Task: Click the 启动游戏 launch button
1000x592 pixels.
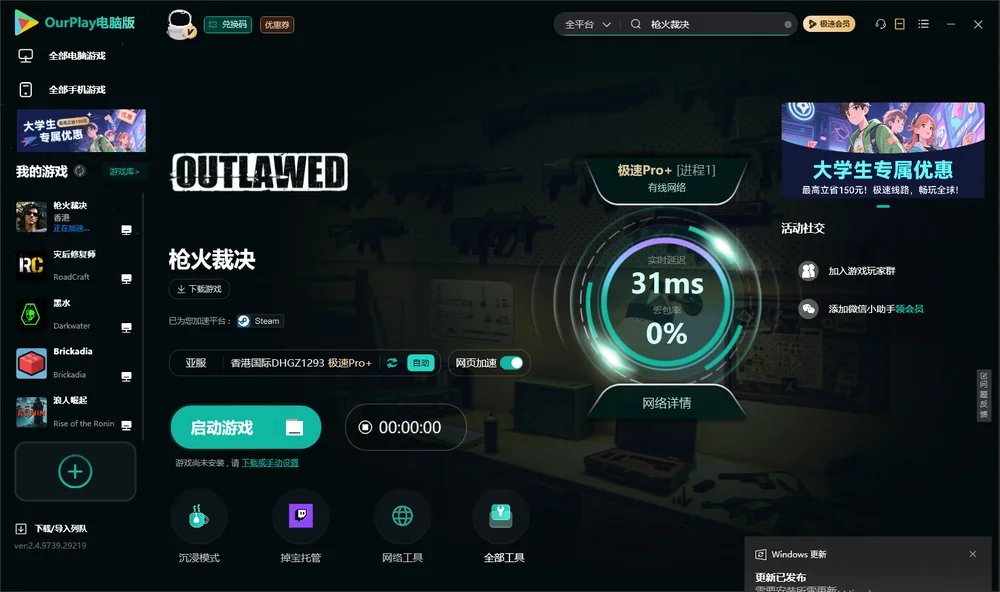Action: [246, 427]
